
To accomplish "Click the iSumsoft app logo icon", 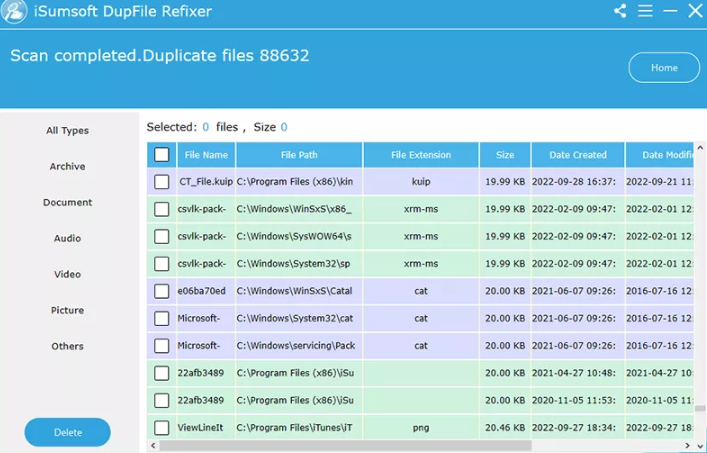I will [14, 11].
